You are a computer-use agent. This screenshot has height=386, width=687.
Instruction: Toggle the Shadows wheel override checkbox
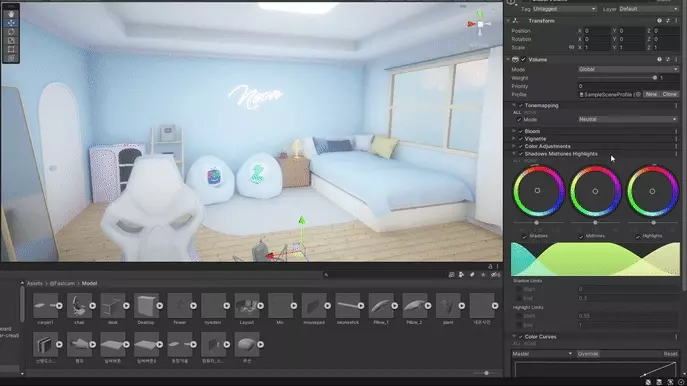[524, 237]
